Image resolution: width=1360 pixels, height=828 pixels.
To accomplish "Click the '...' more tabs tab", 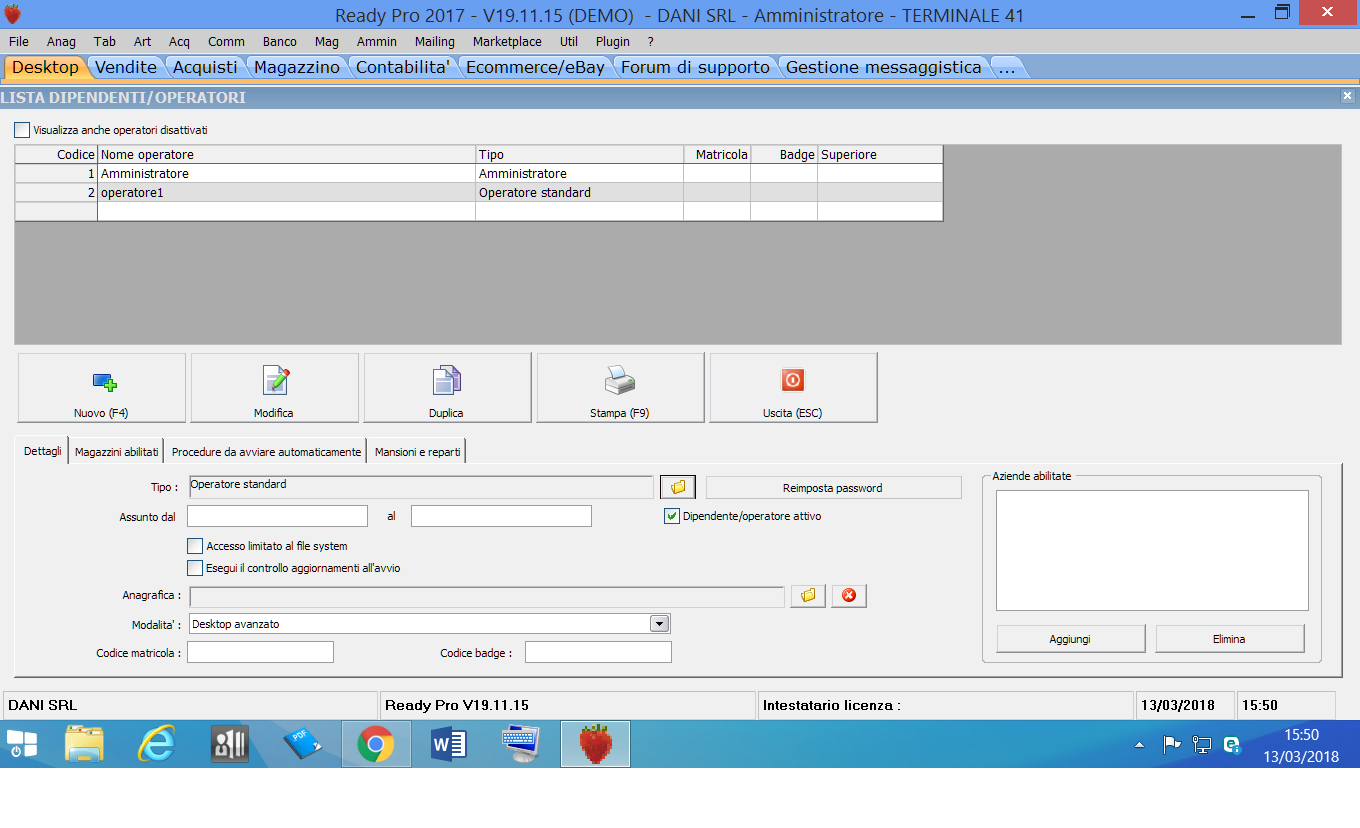I will click(x=1007, y=67).
